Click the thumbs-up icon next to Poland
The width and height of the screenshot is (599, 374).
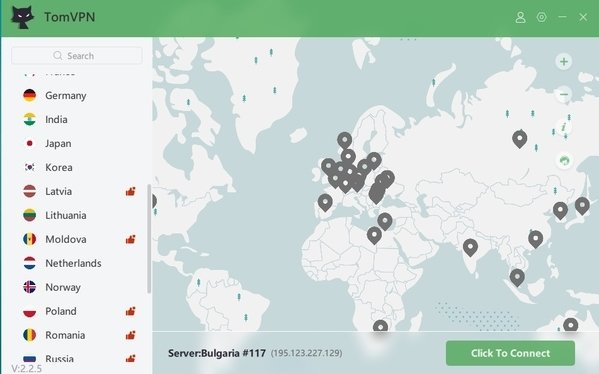pyautogui.click(x=131, y=311)
